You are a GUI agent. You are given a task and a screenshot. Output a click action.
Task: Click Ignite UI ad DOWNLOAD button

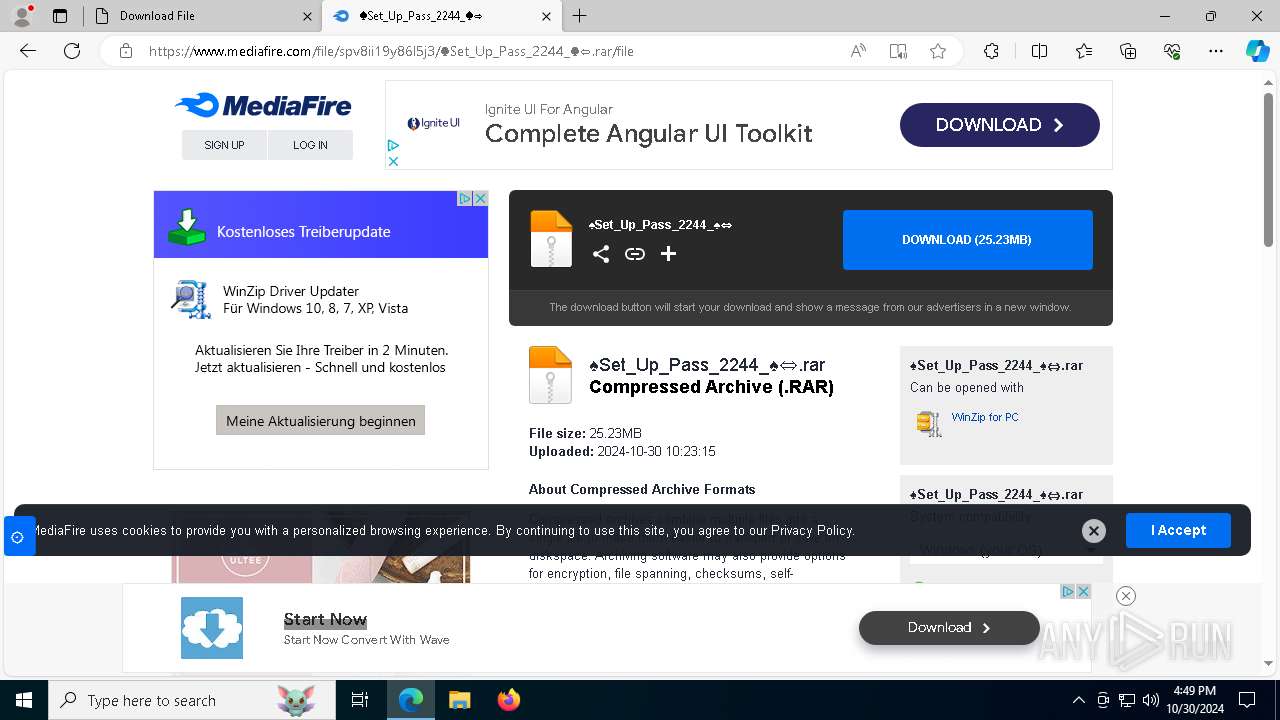tap(999, 125)
